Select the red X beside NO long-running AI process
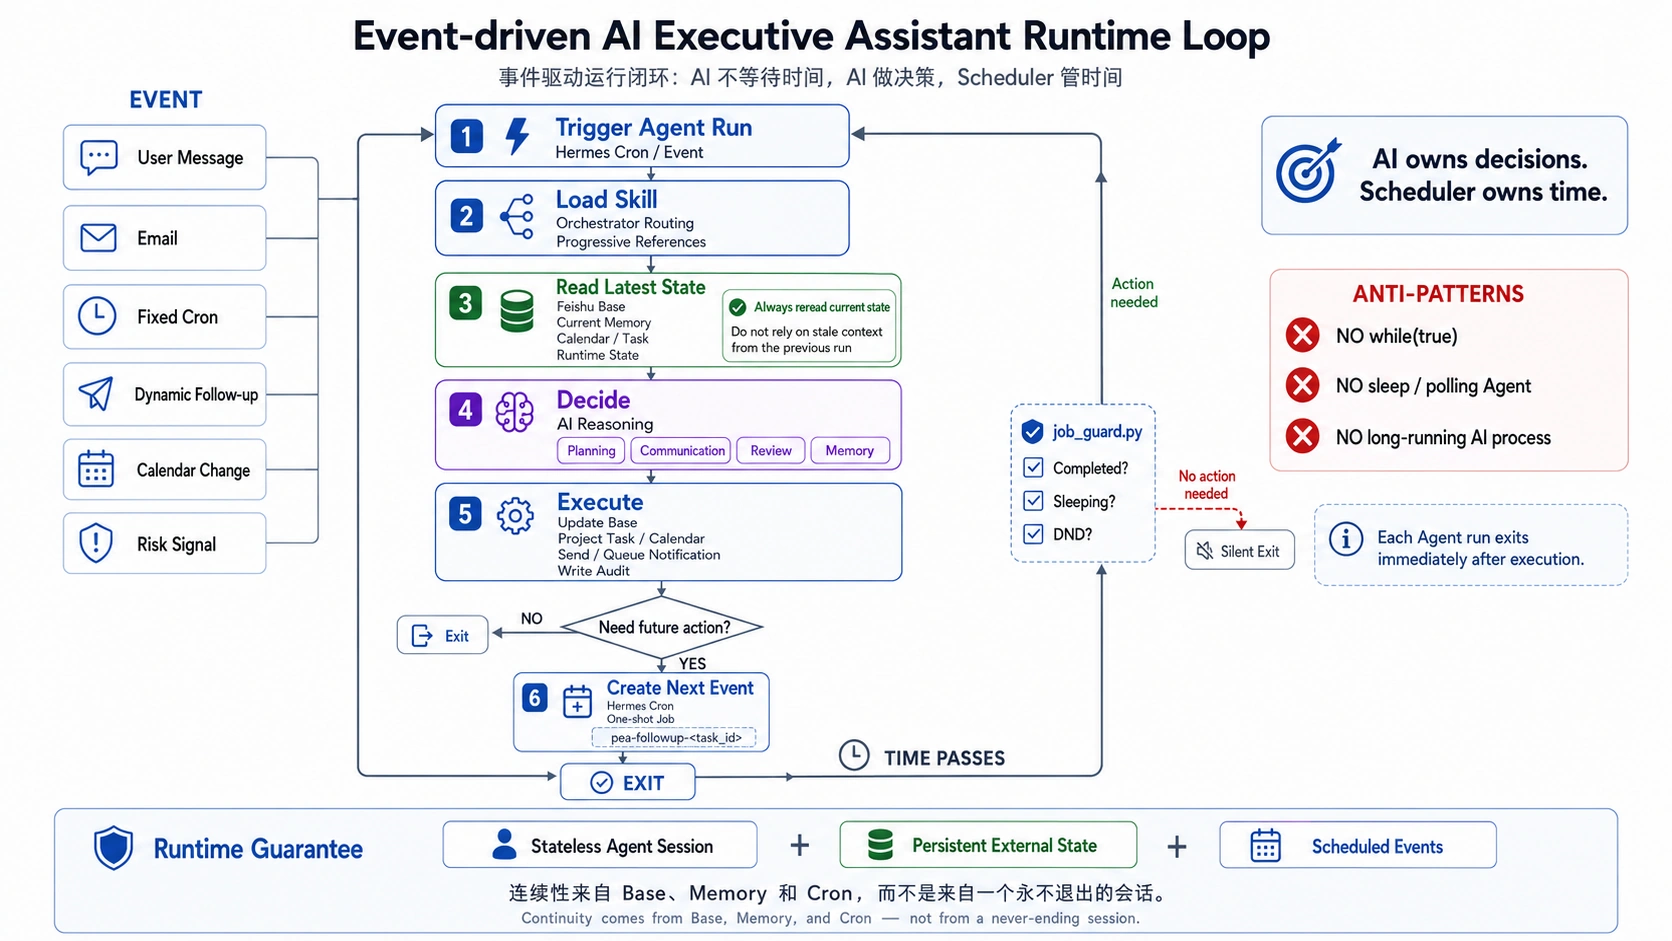The height and width of the screenshot is (941, 1672). coord(1302,436)
